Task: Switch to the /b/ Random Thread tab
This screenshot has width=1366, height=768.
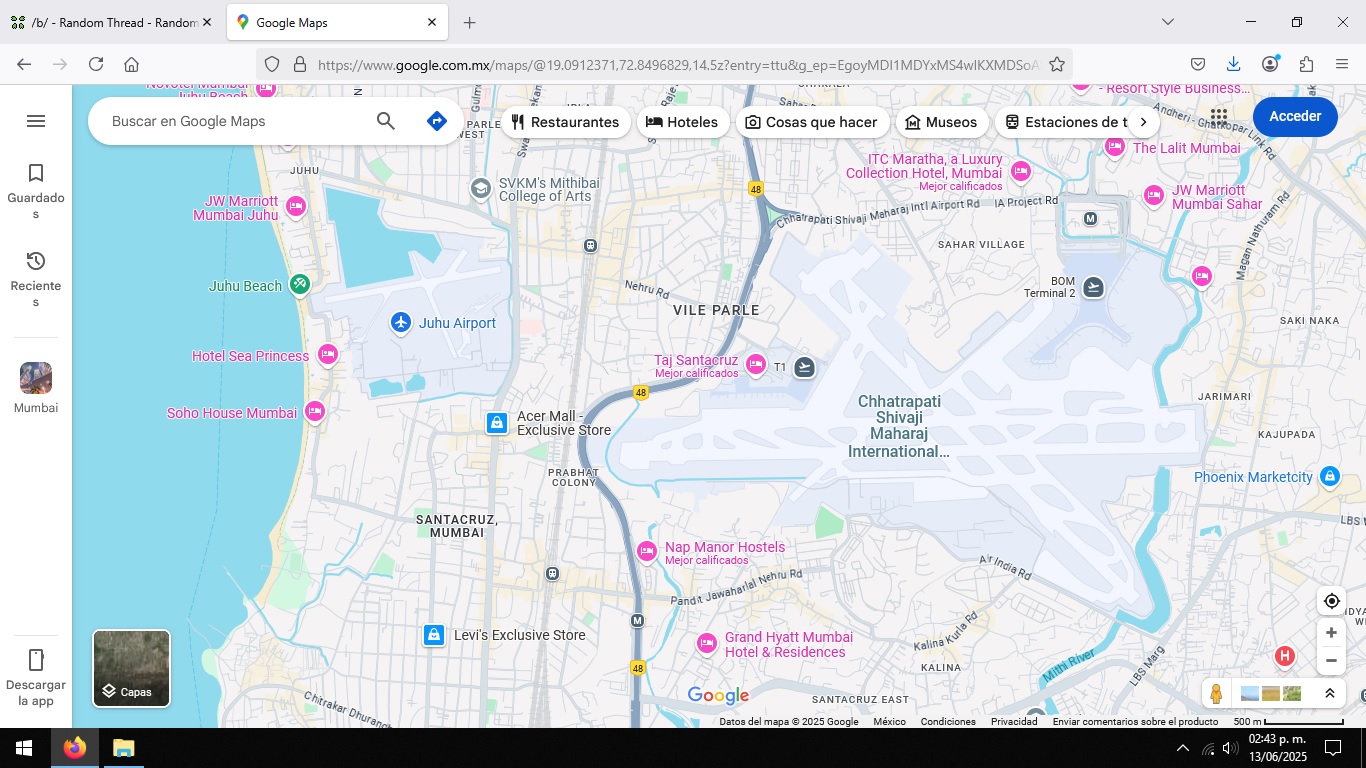Action: 112,22
